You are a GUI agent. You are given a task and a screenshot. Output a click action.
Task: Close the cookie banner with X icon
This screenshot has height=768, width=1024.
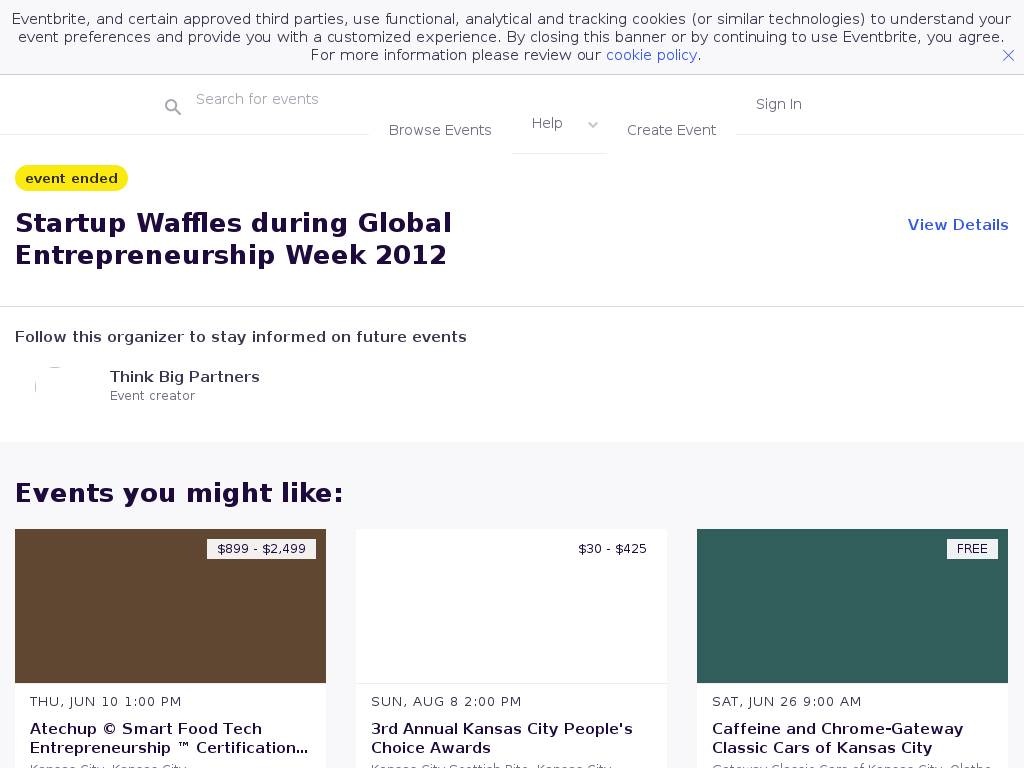point(1008,56)
